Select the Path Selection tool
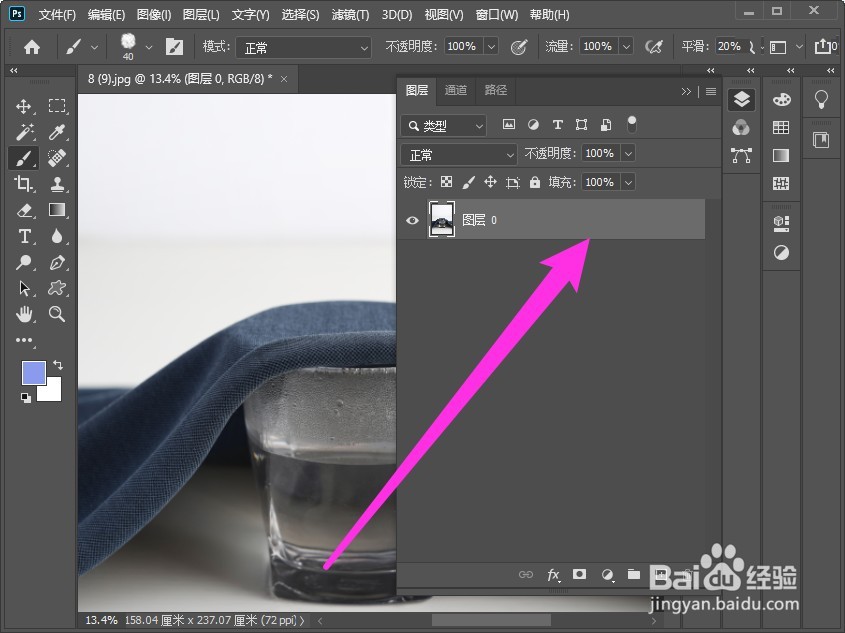This screenshot has height=633, width=845. [x=24, y=288]
